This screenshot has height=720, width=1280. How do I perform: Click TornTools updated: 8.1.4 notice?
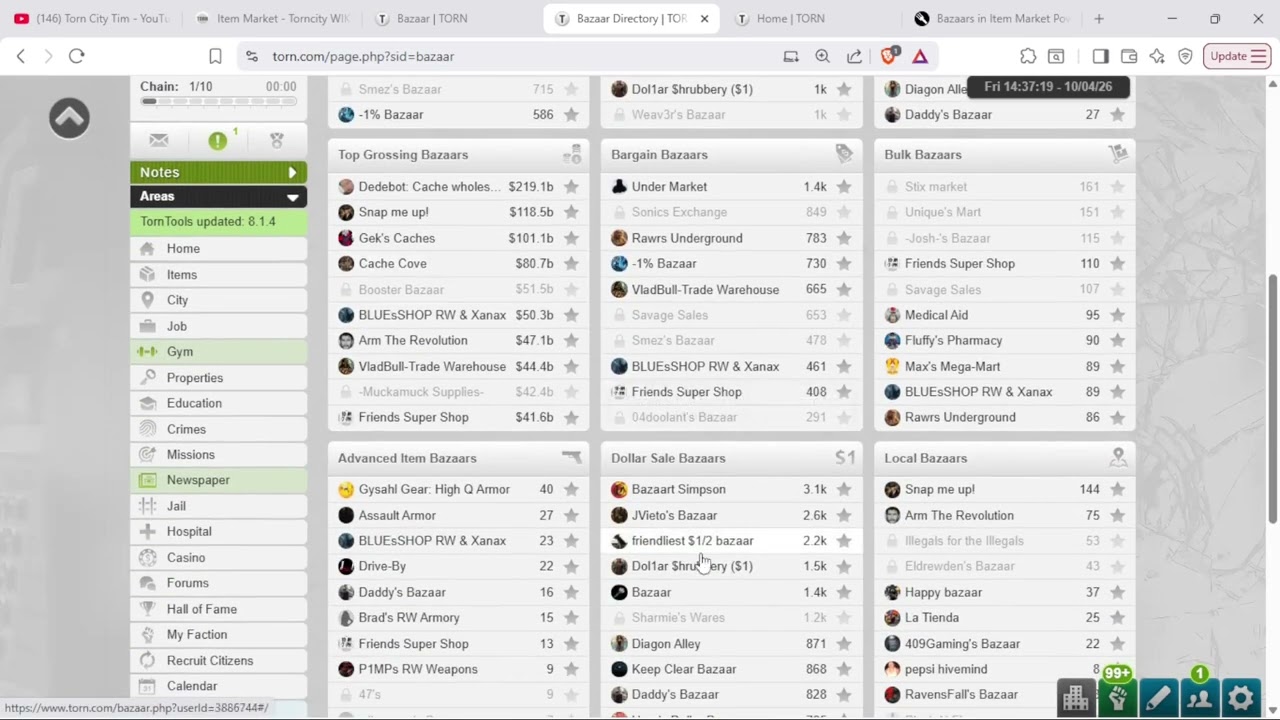(219, 222)
